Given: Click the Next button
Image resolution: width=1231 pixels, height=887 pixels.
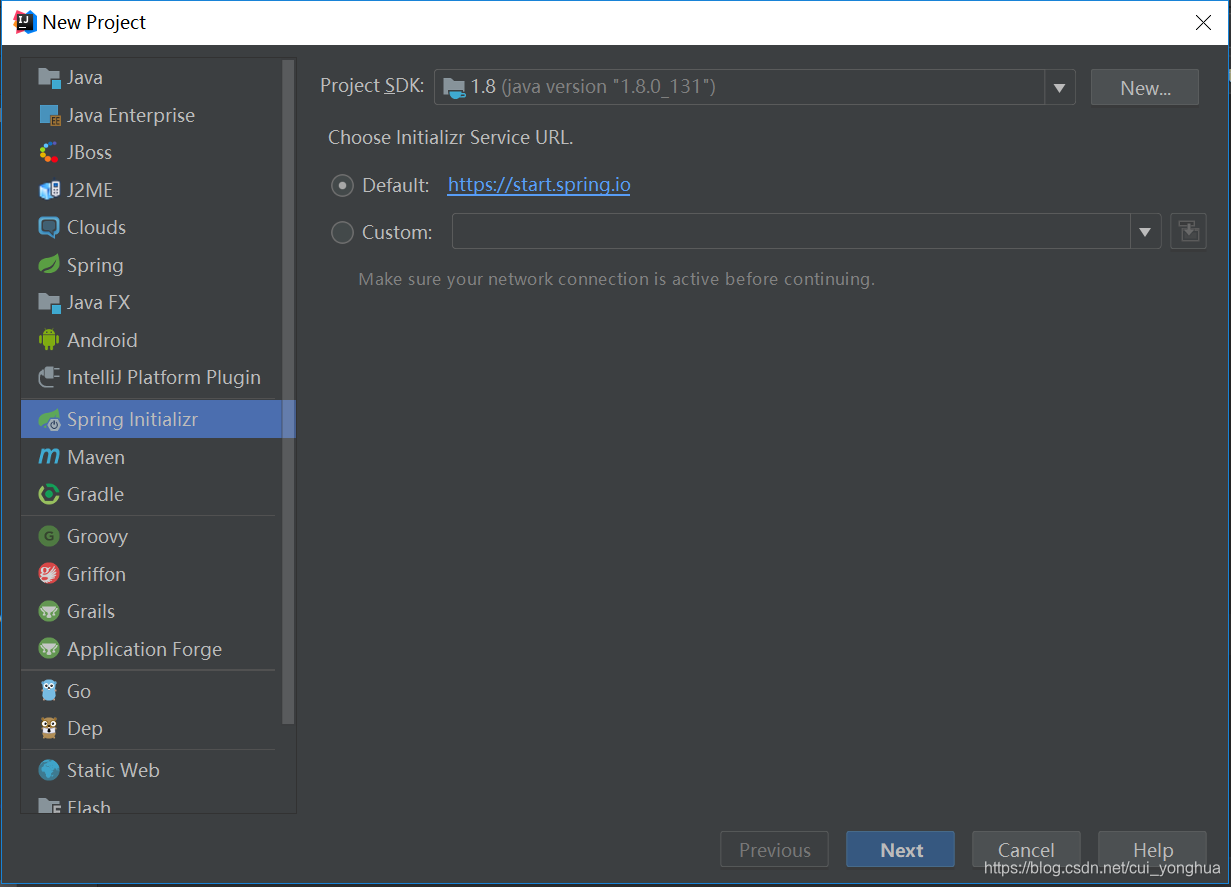Looking at the screenshot, I should click(x=900, y=850).
